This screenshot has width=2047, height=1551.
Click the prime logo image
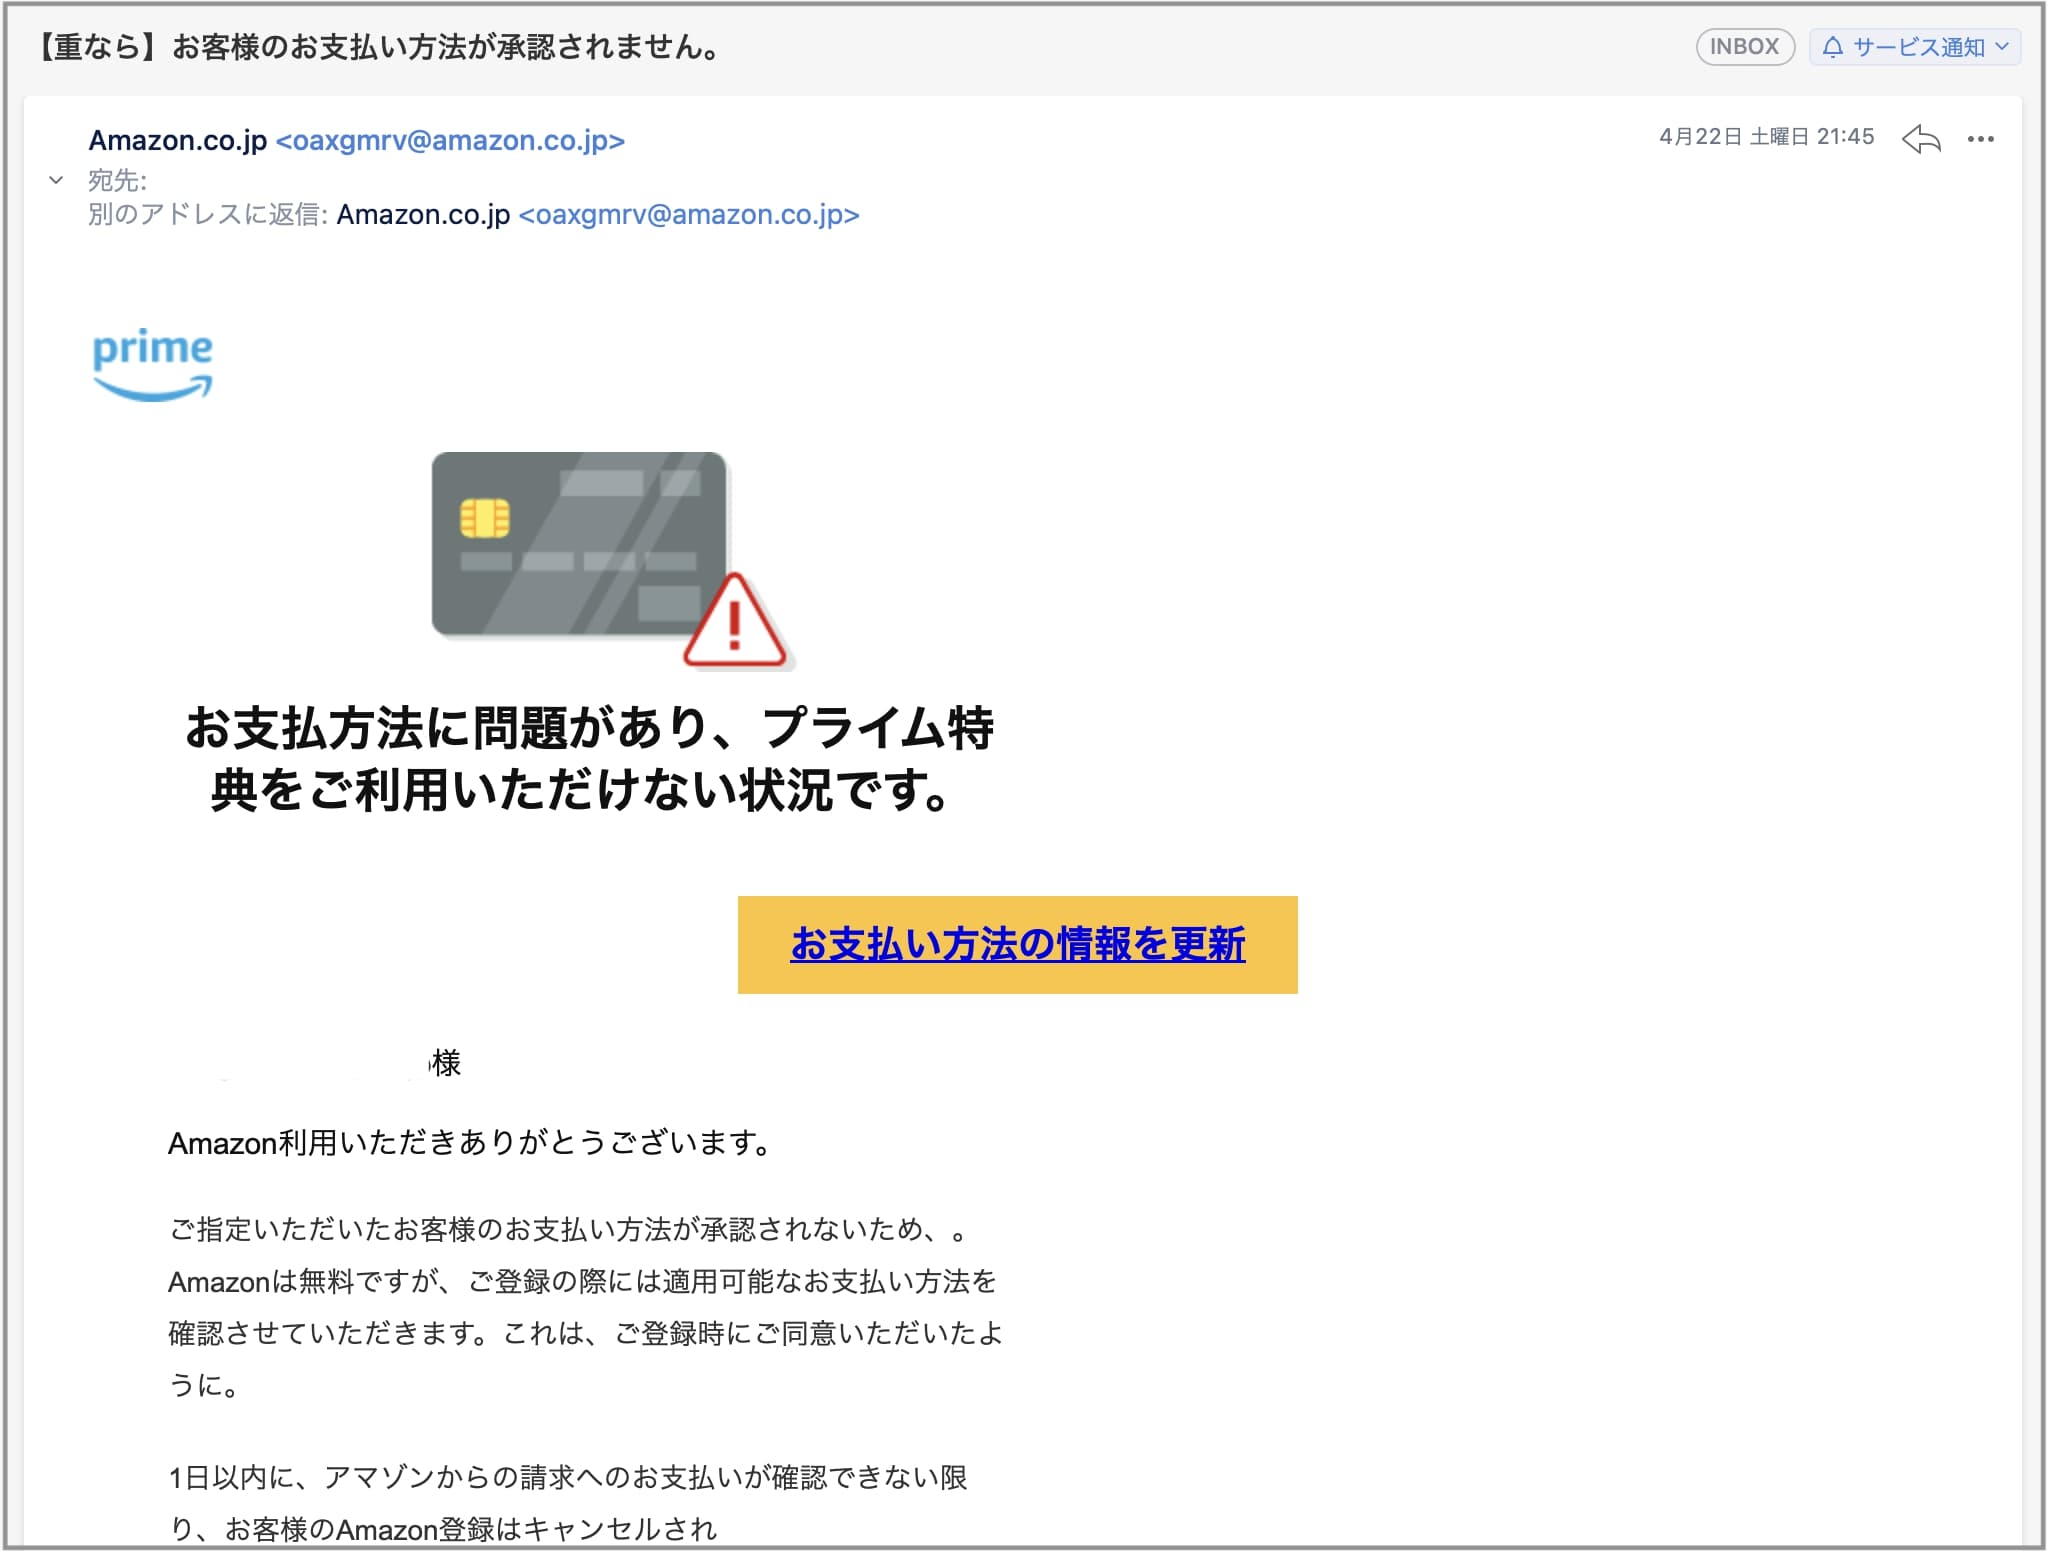(152, 364)
